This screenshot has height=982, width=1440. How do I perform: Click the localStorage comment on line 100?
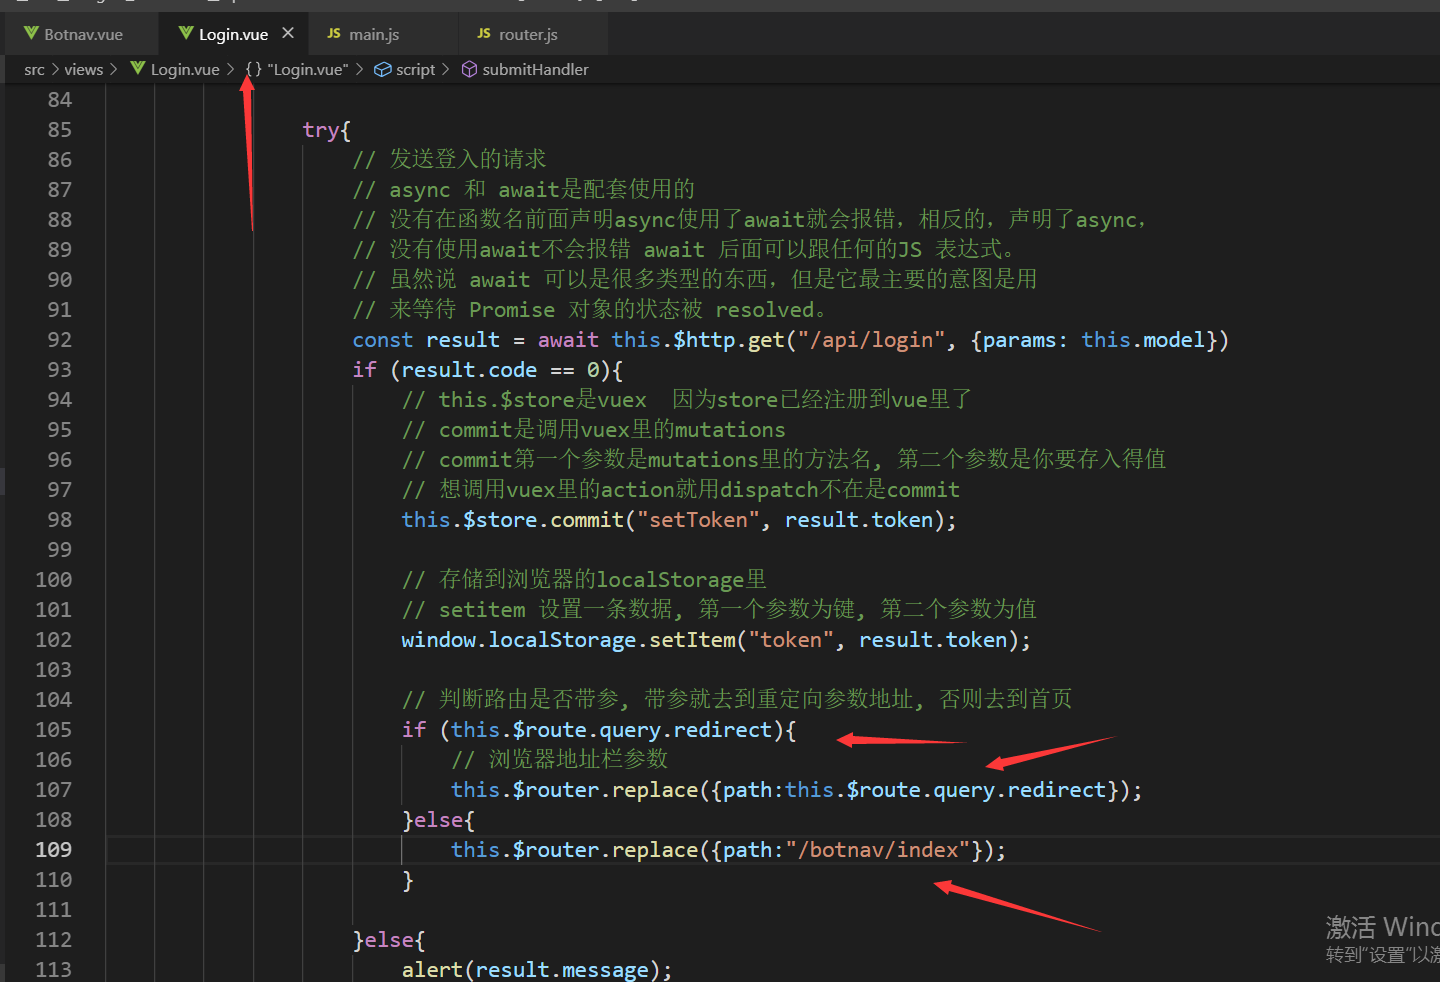[584, 580]
